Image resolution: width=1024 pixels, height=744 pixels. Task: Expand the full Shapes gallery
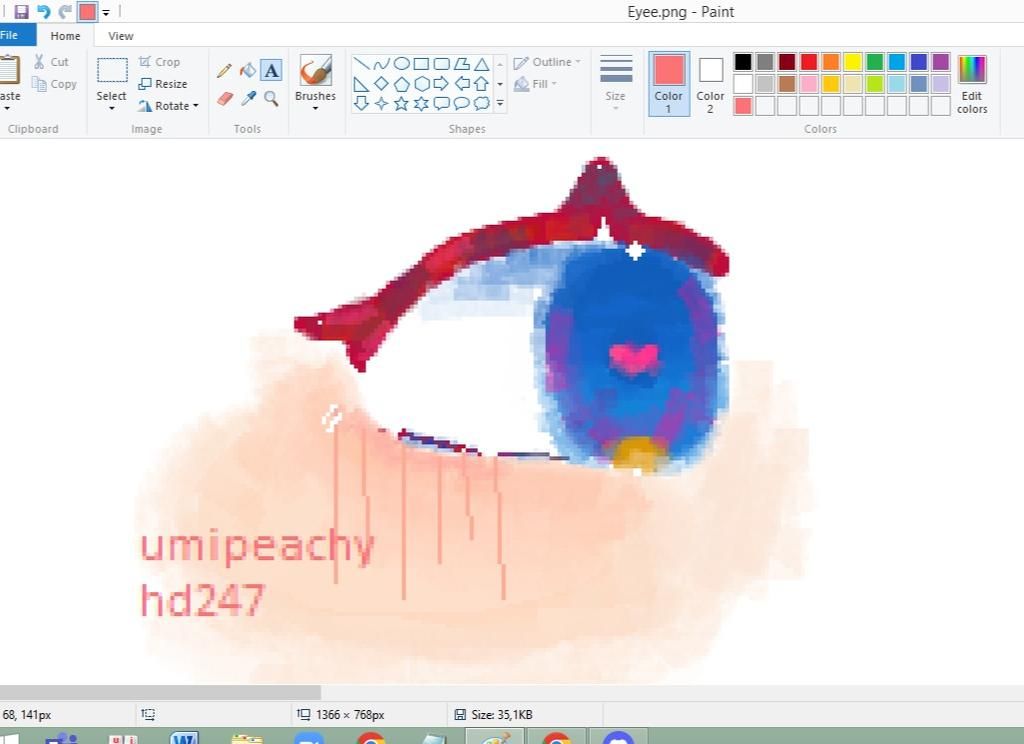click(500, 103)
